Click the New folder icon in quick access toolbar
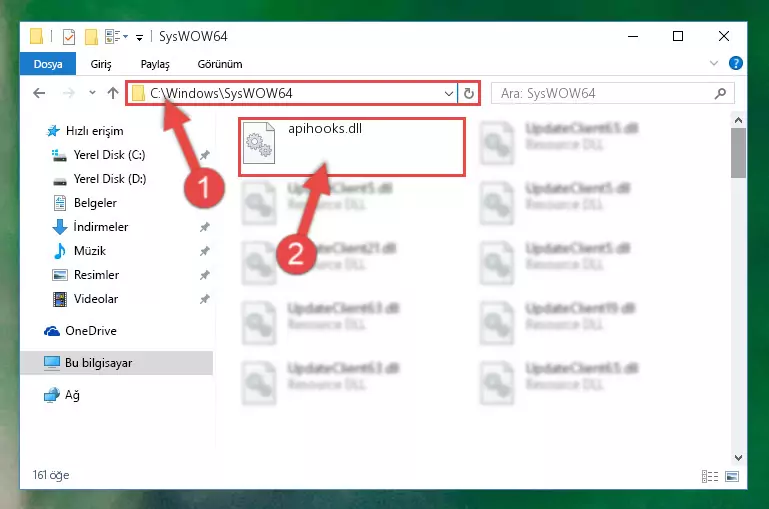This screenshot has width=769, height=509. 91,37
